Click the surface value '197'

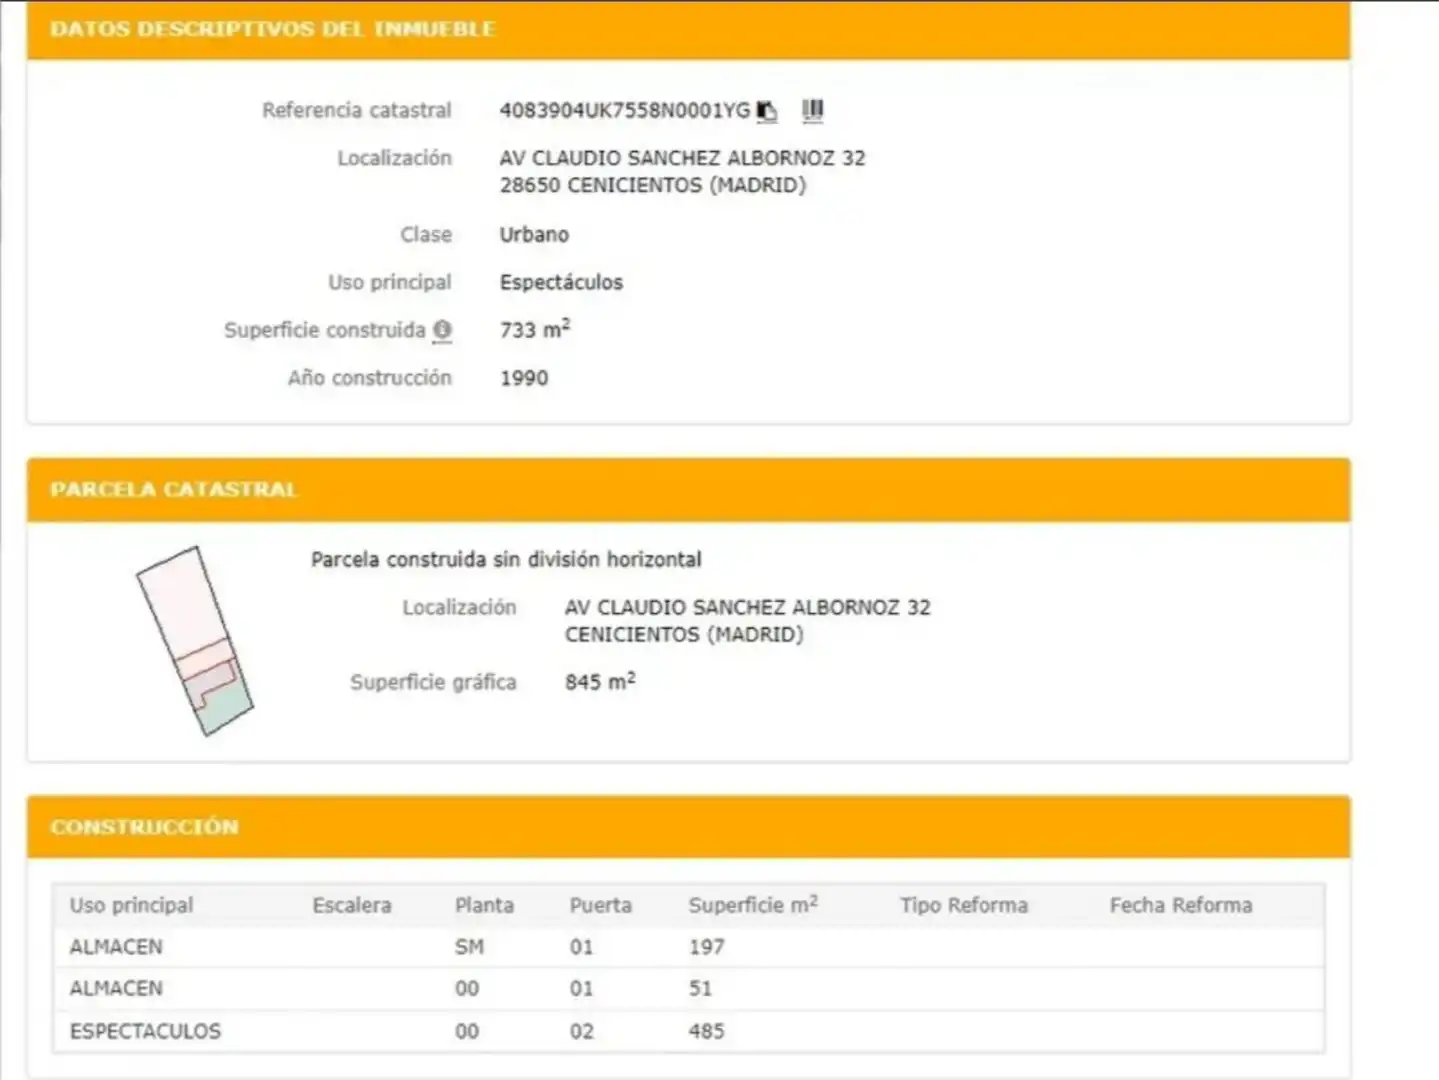coord(706,946)
